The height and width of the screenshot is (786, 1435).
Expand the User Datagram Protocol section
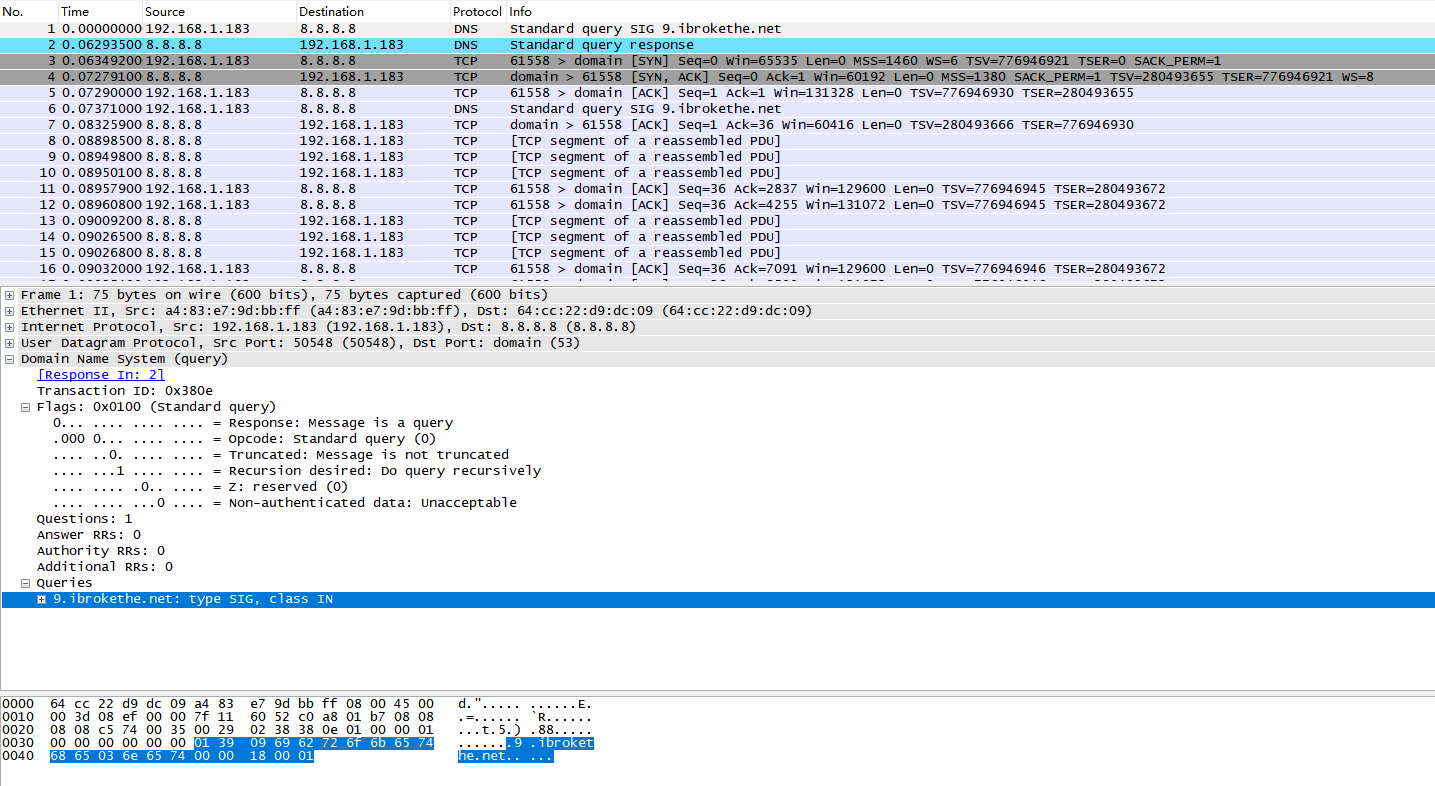[x=10, y=343]
